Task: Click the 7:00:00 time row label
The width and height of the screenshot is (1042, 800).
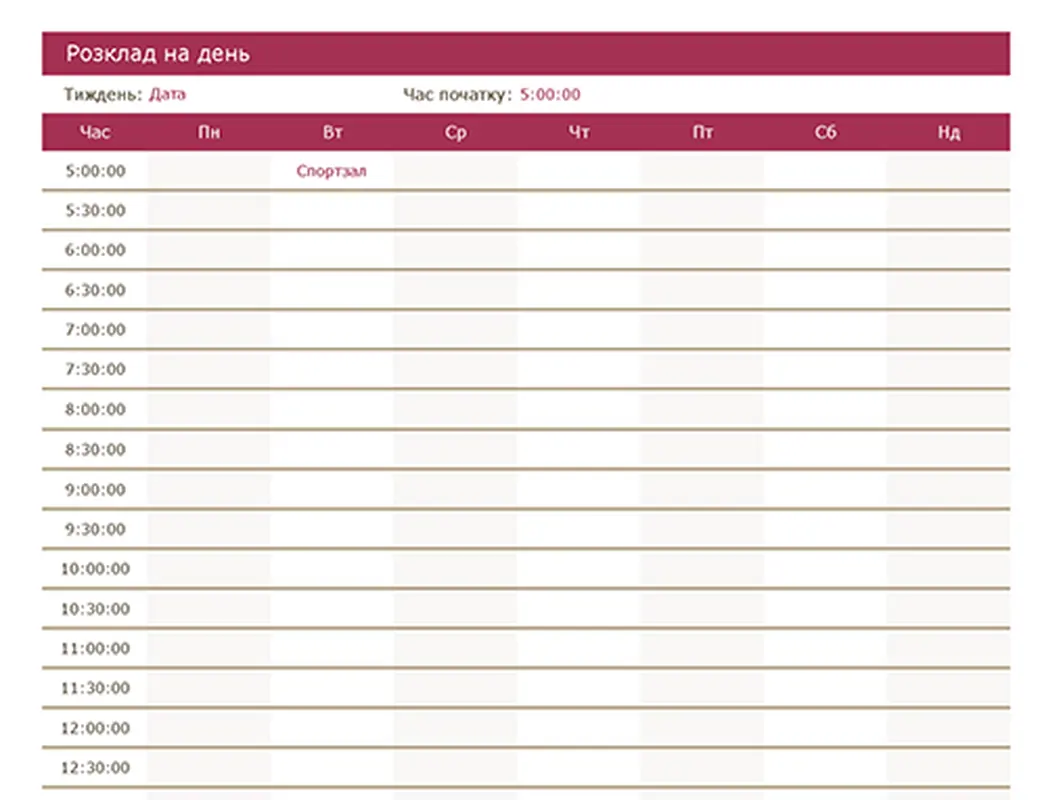Action: pos(95,330)
